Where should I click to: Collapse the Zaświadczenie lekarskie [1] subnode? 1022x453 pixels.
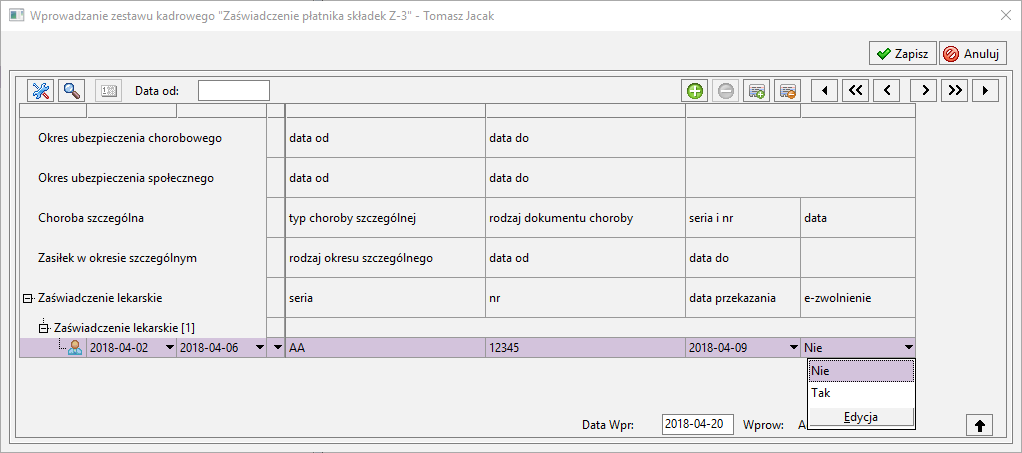coord(43,327)
